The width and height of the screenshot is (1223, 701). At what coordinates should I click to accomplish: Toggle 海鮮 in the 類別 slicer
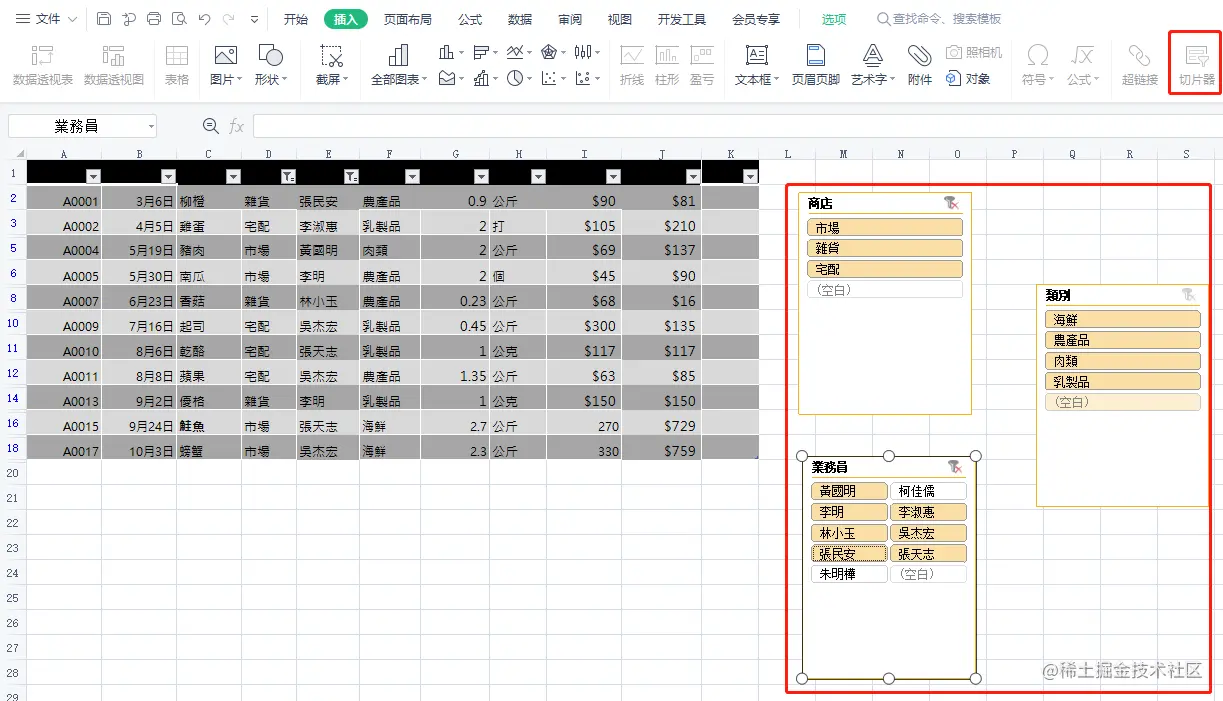[x=1122, y=318]
